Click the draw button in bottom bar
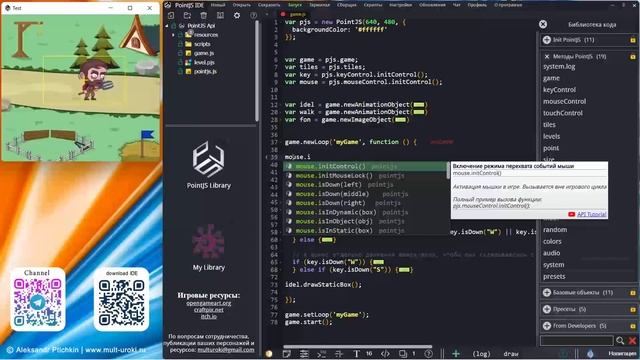 tap(511, 354)
